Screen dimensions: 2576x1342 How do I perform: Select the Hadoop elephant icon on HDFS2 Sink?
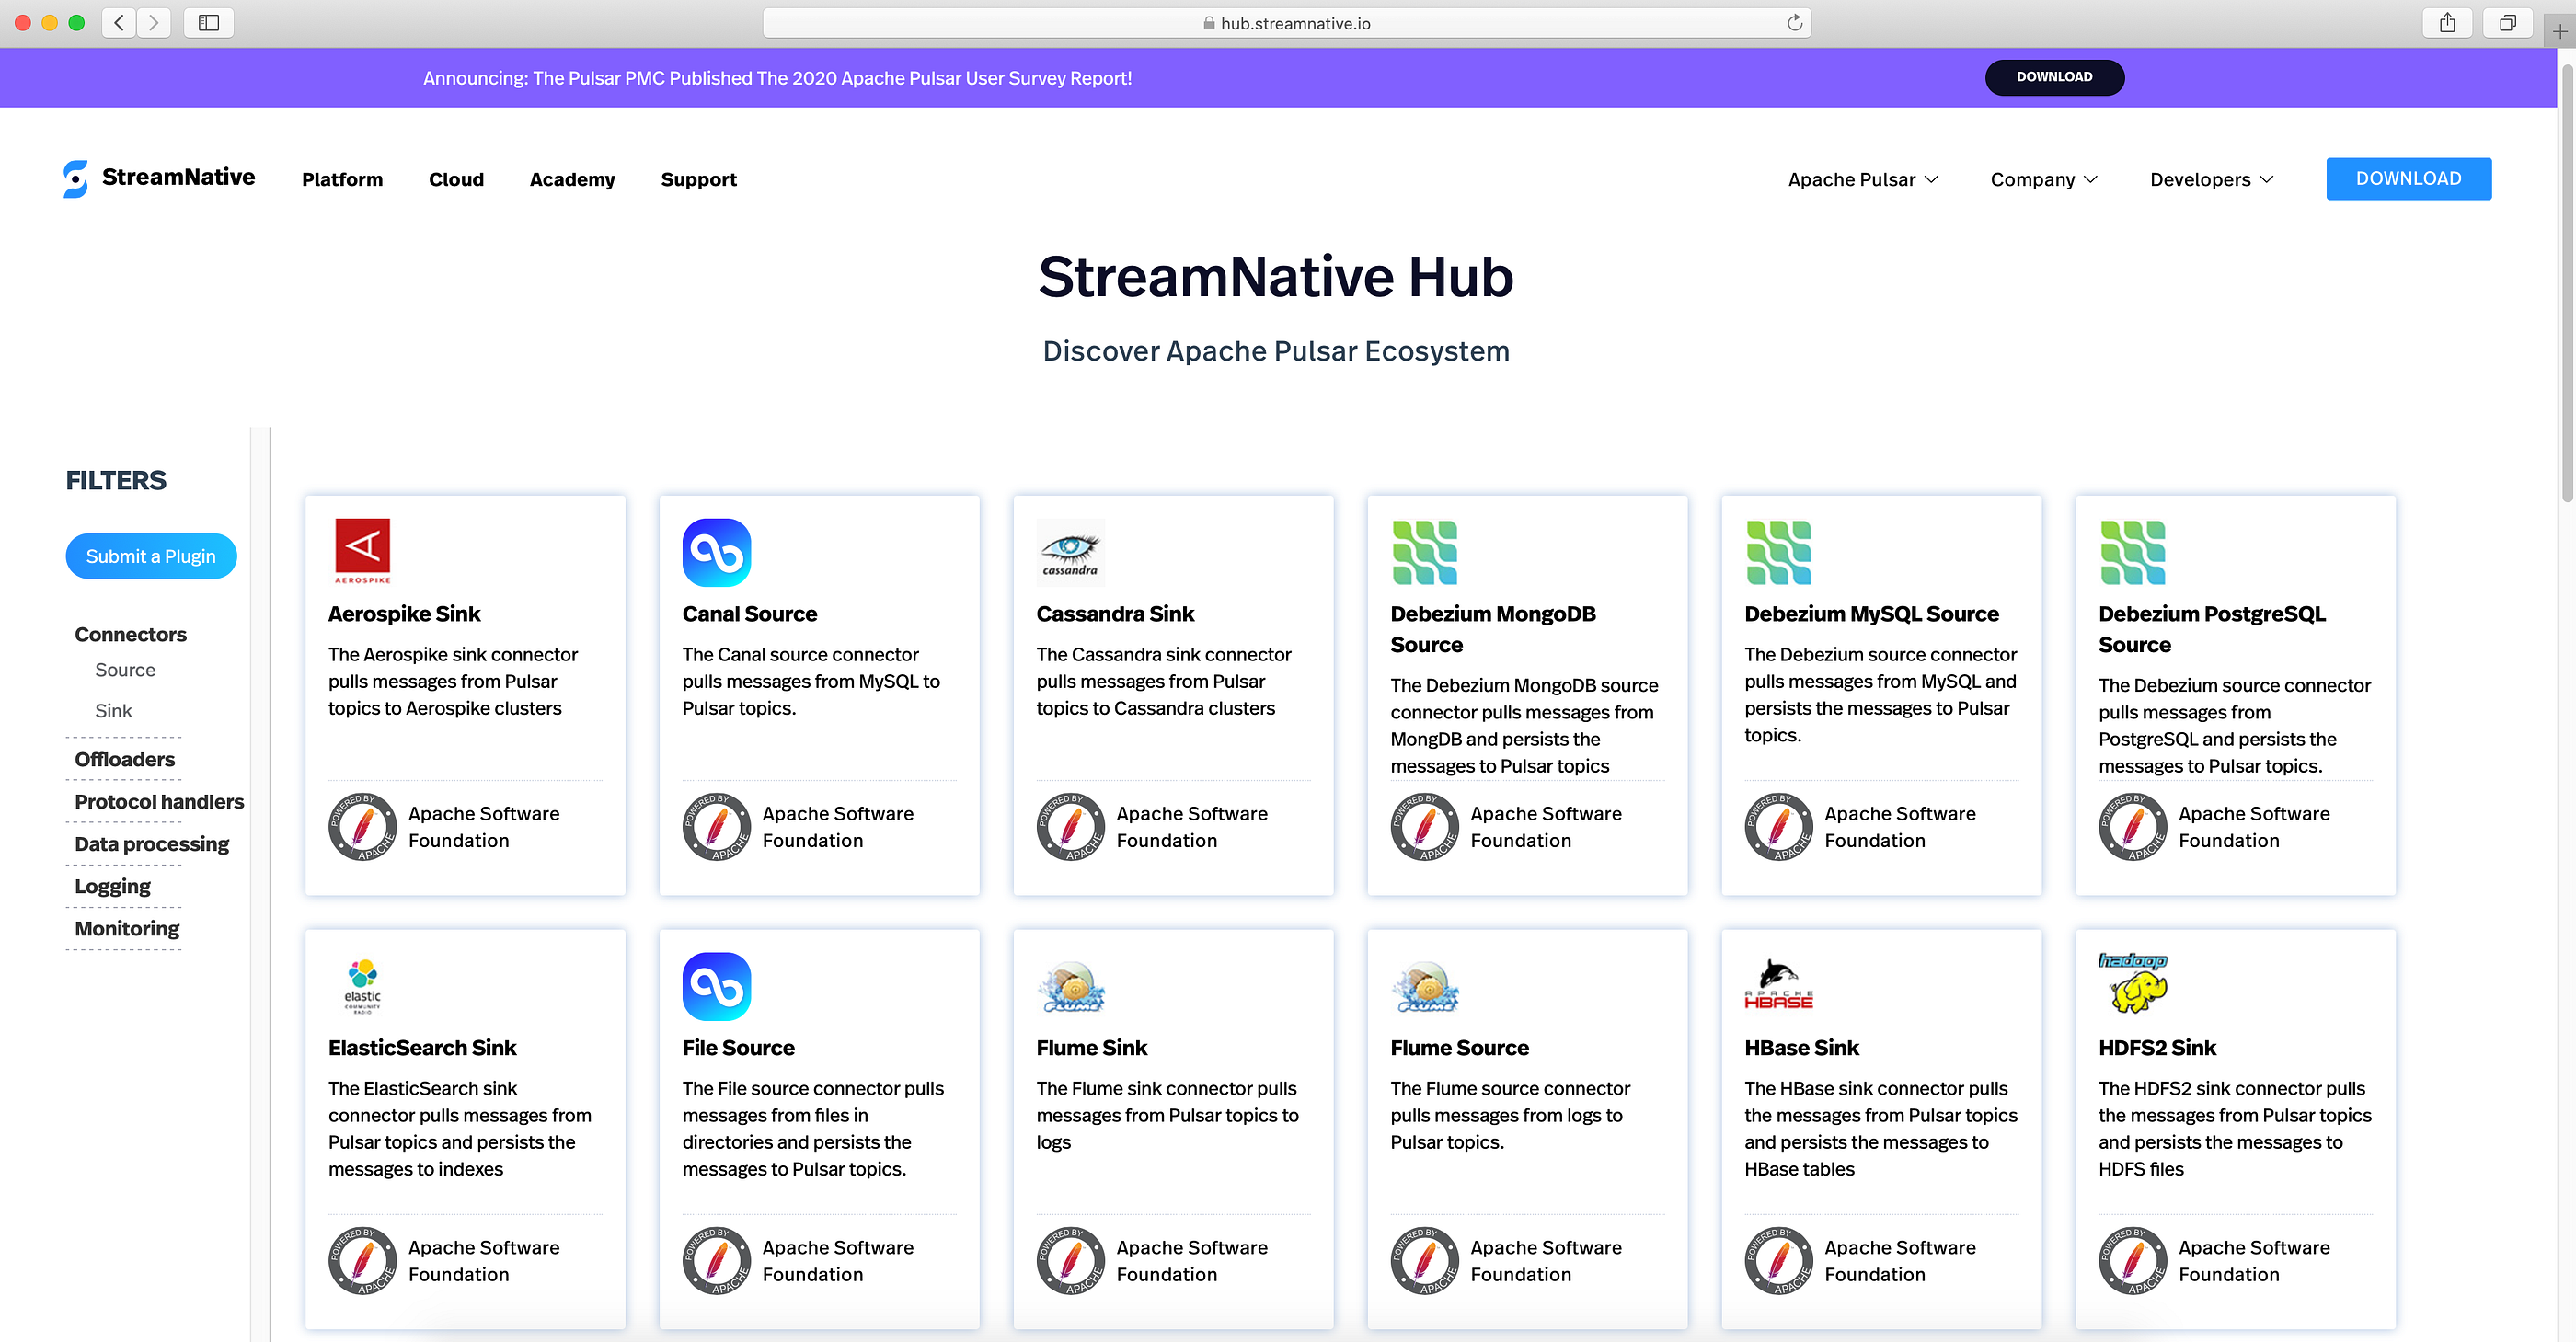pos(2132,985)
